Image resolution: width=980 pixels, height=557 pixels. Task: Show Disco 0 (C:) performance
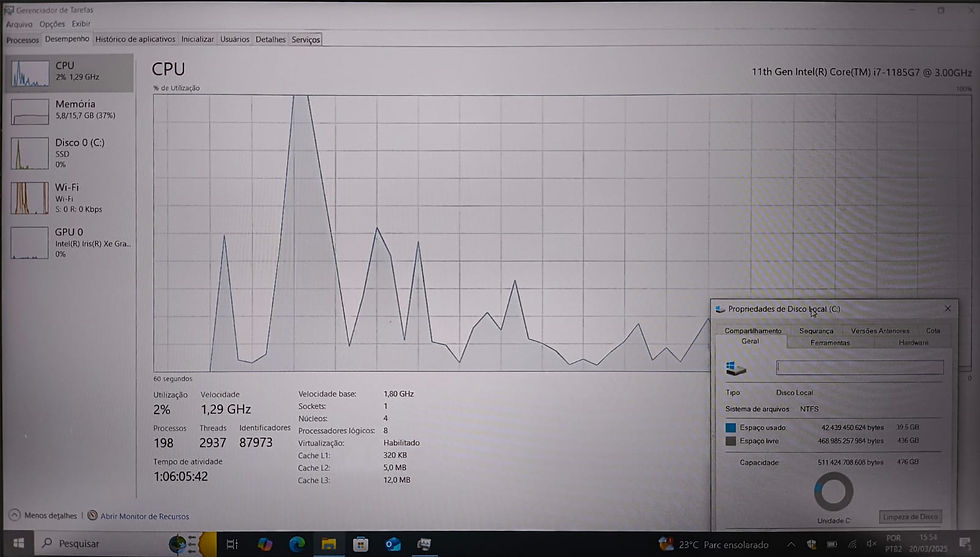coord(69,153)
